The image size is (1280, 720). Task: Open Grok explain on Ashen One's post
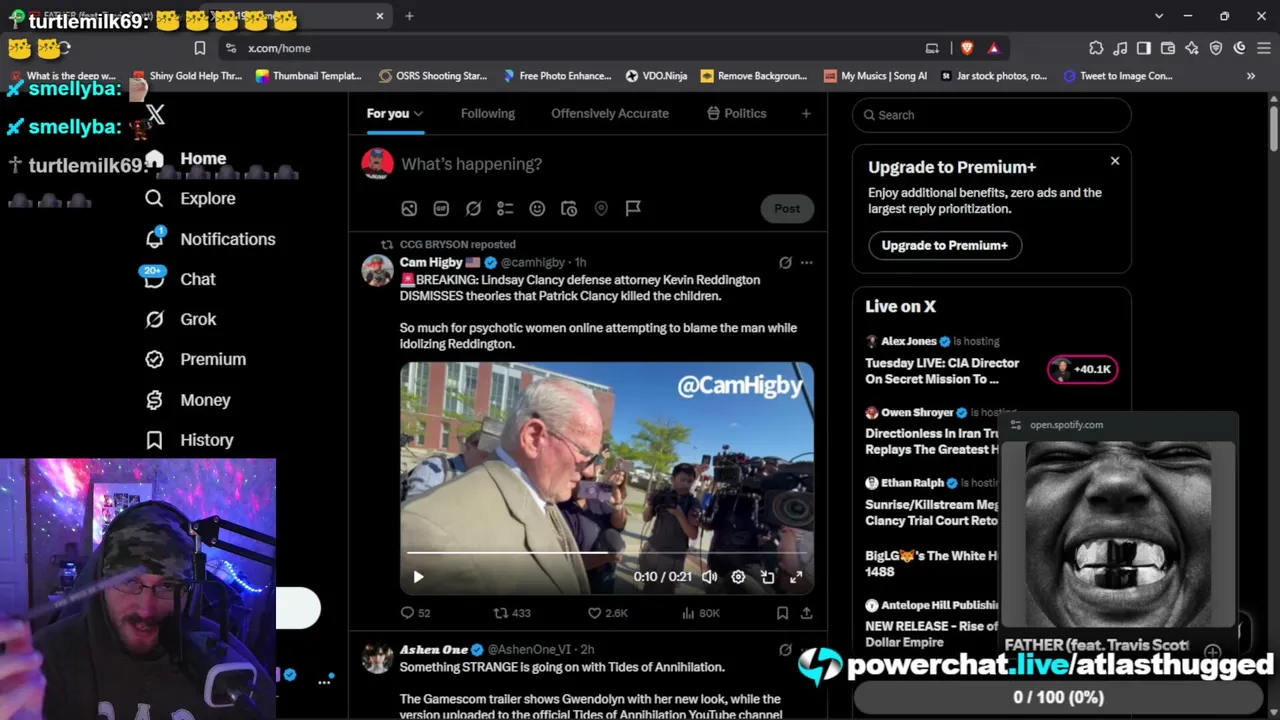tap(785, 650)
